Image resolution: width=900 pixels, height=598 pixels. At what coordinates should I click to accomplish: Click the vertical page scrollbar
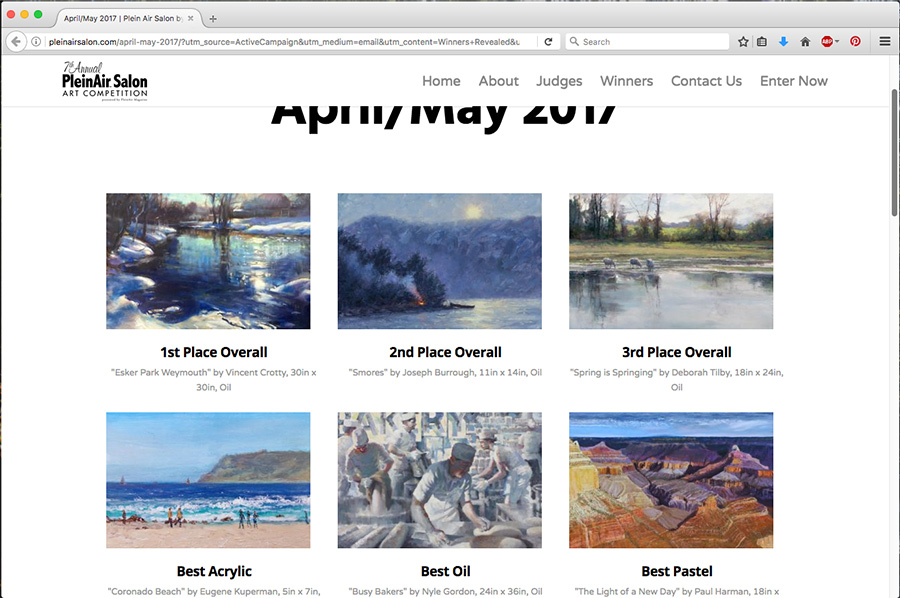click(895, 152)
